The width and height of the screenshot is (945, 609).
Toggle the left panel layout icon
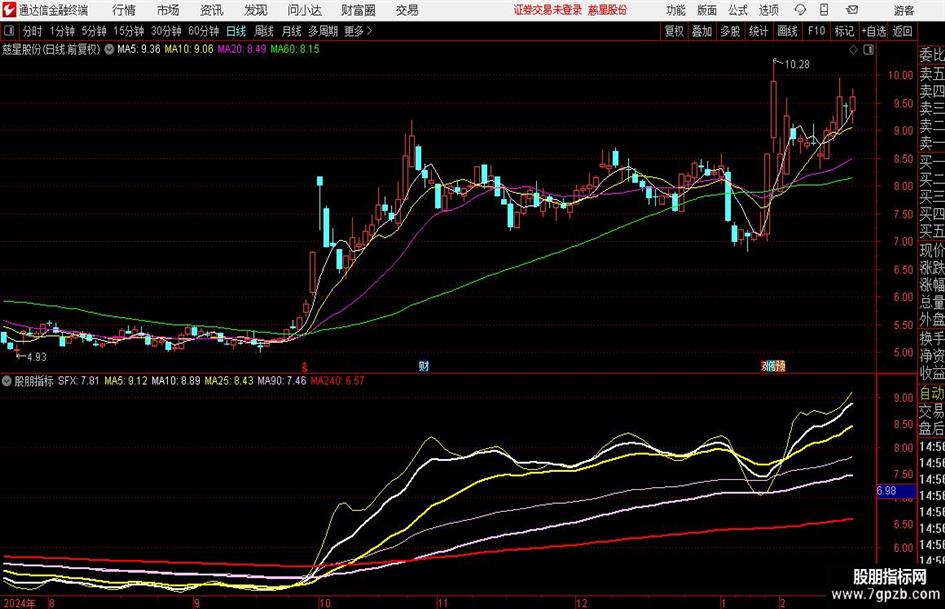tap(9, 31)
